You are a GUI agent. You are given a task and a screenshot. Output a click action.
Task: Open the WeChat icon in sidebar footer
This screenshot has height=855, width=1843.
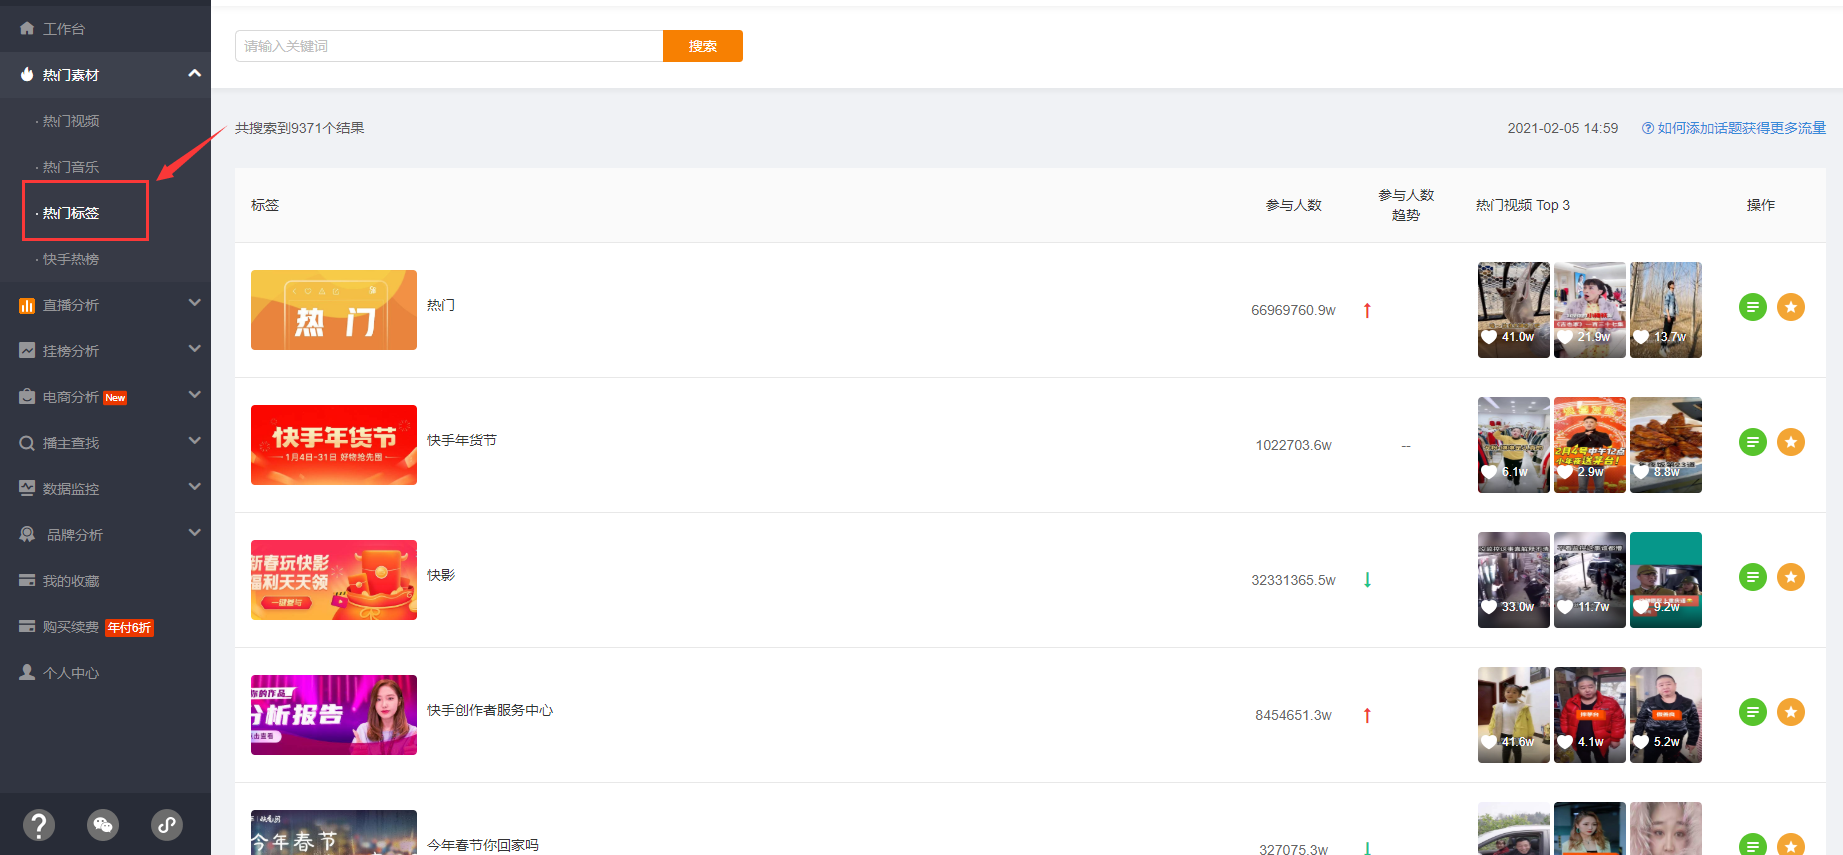(103, 825)
